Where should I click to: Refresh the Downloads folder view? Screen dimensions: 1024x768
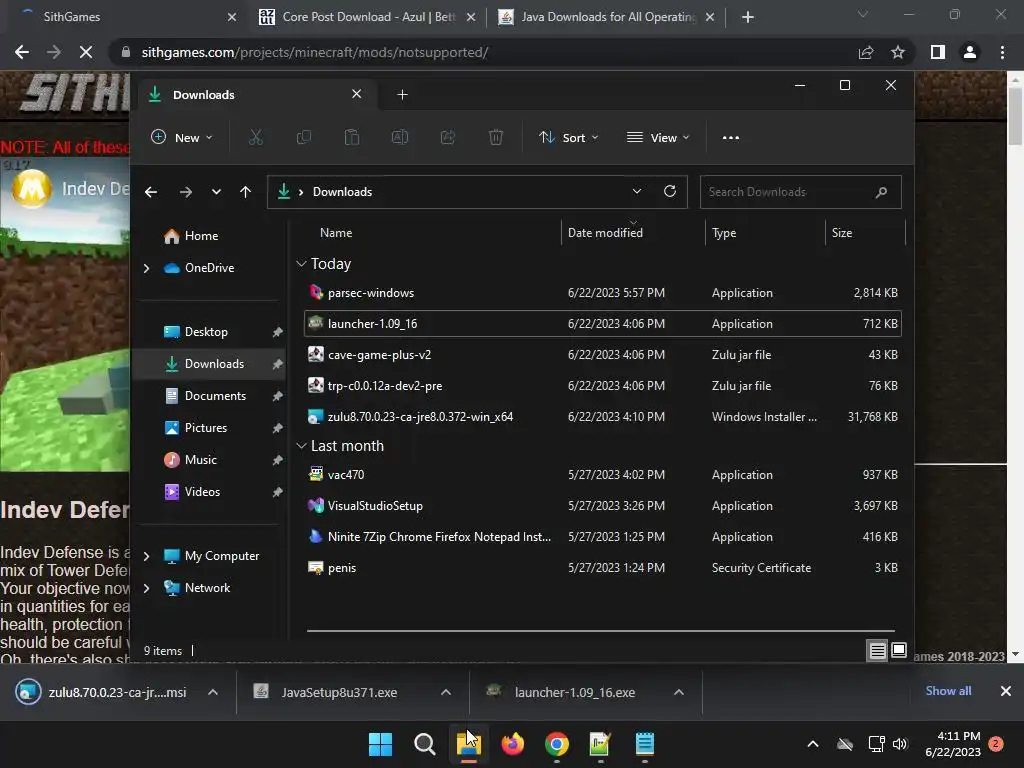tap(669, 191)
